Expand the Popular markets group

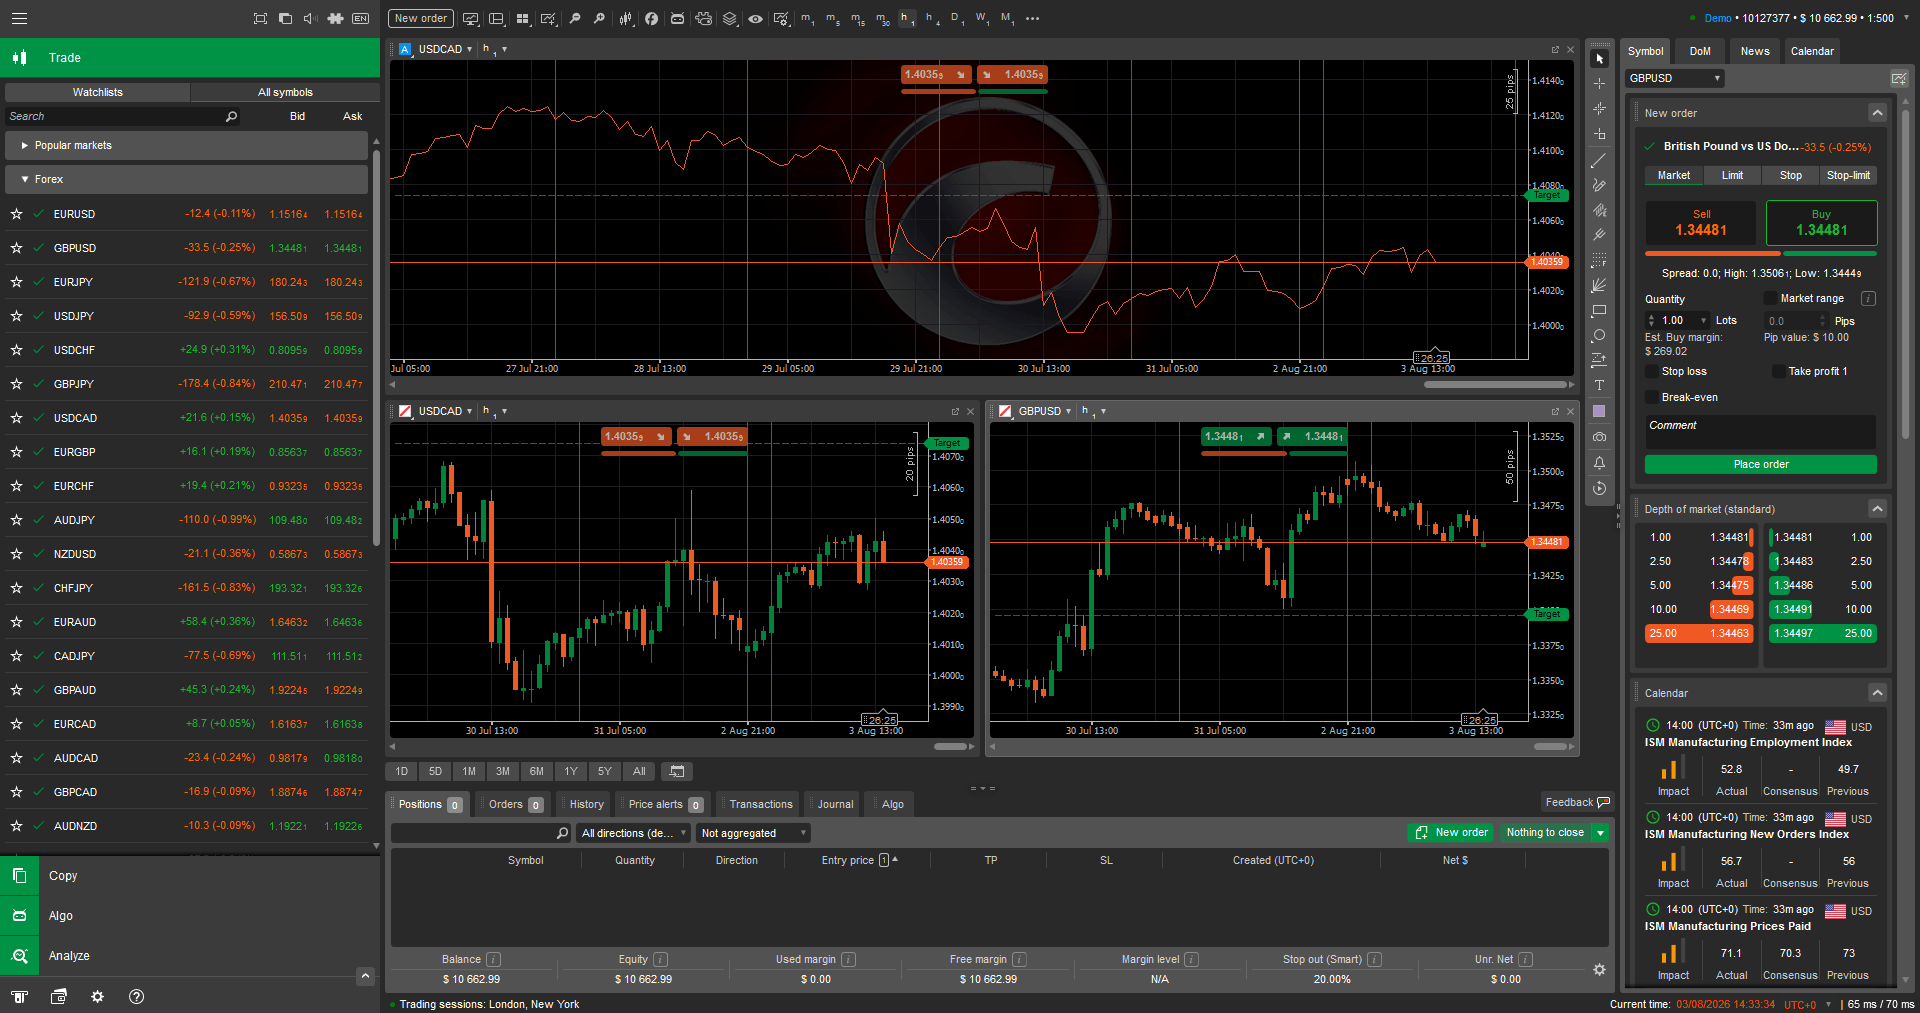186,145
